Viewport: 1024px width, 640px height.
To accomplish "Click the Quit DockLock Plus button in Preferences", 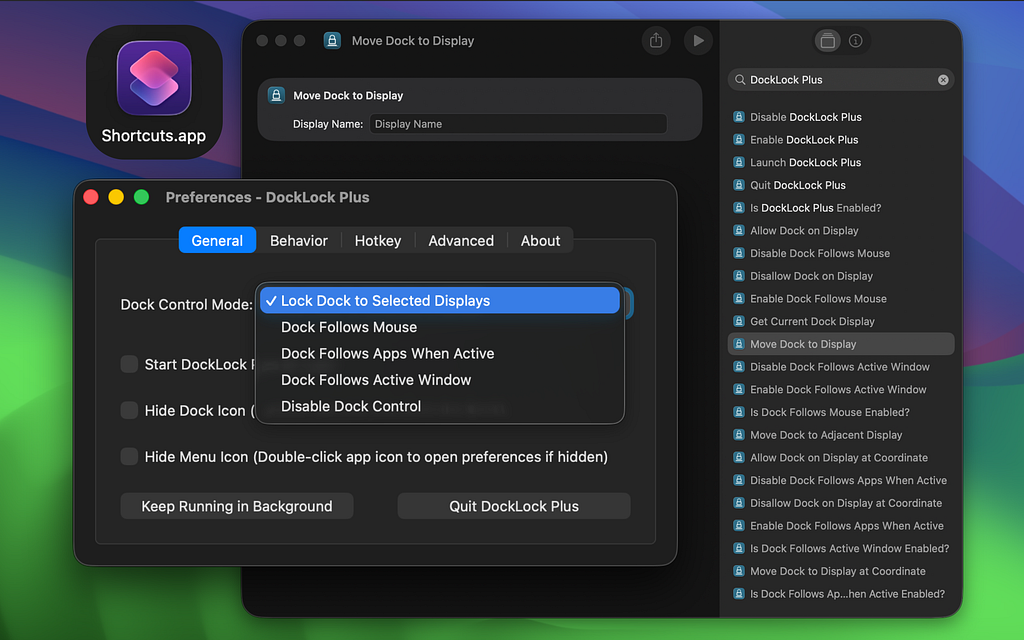I will click(514, 506).
